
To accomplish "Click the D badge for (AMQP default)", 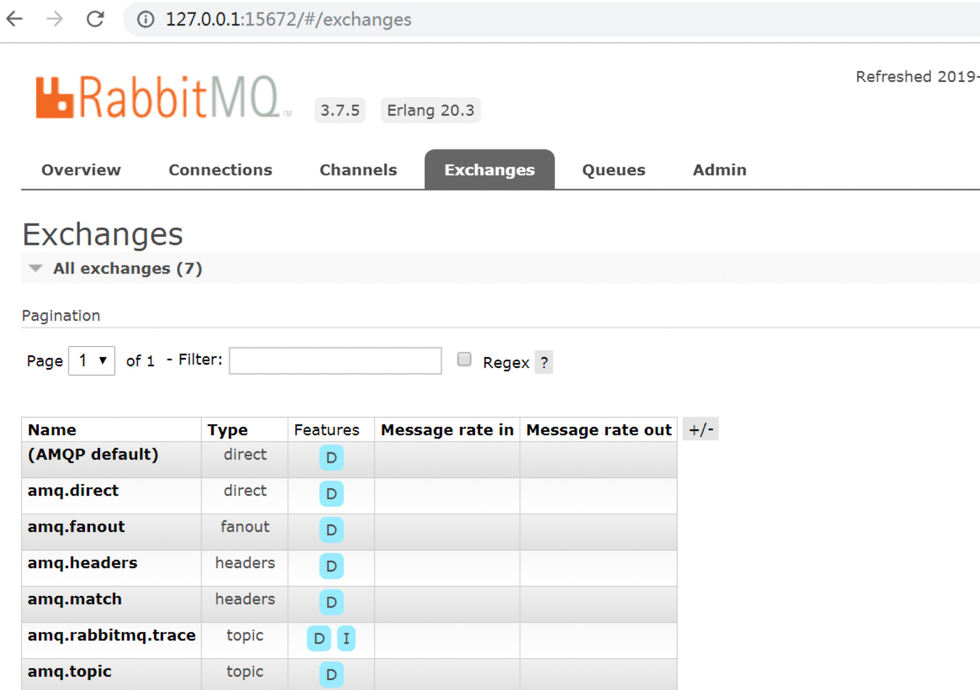I will click(x=331, y=458).
